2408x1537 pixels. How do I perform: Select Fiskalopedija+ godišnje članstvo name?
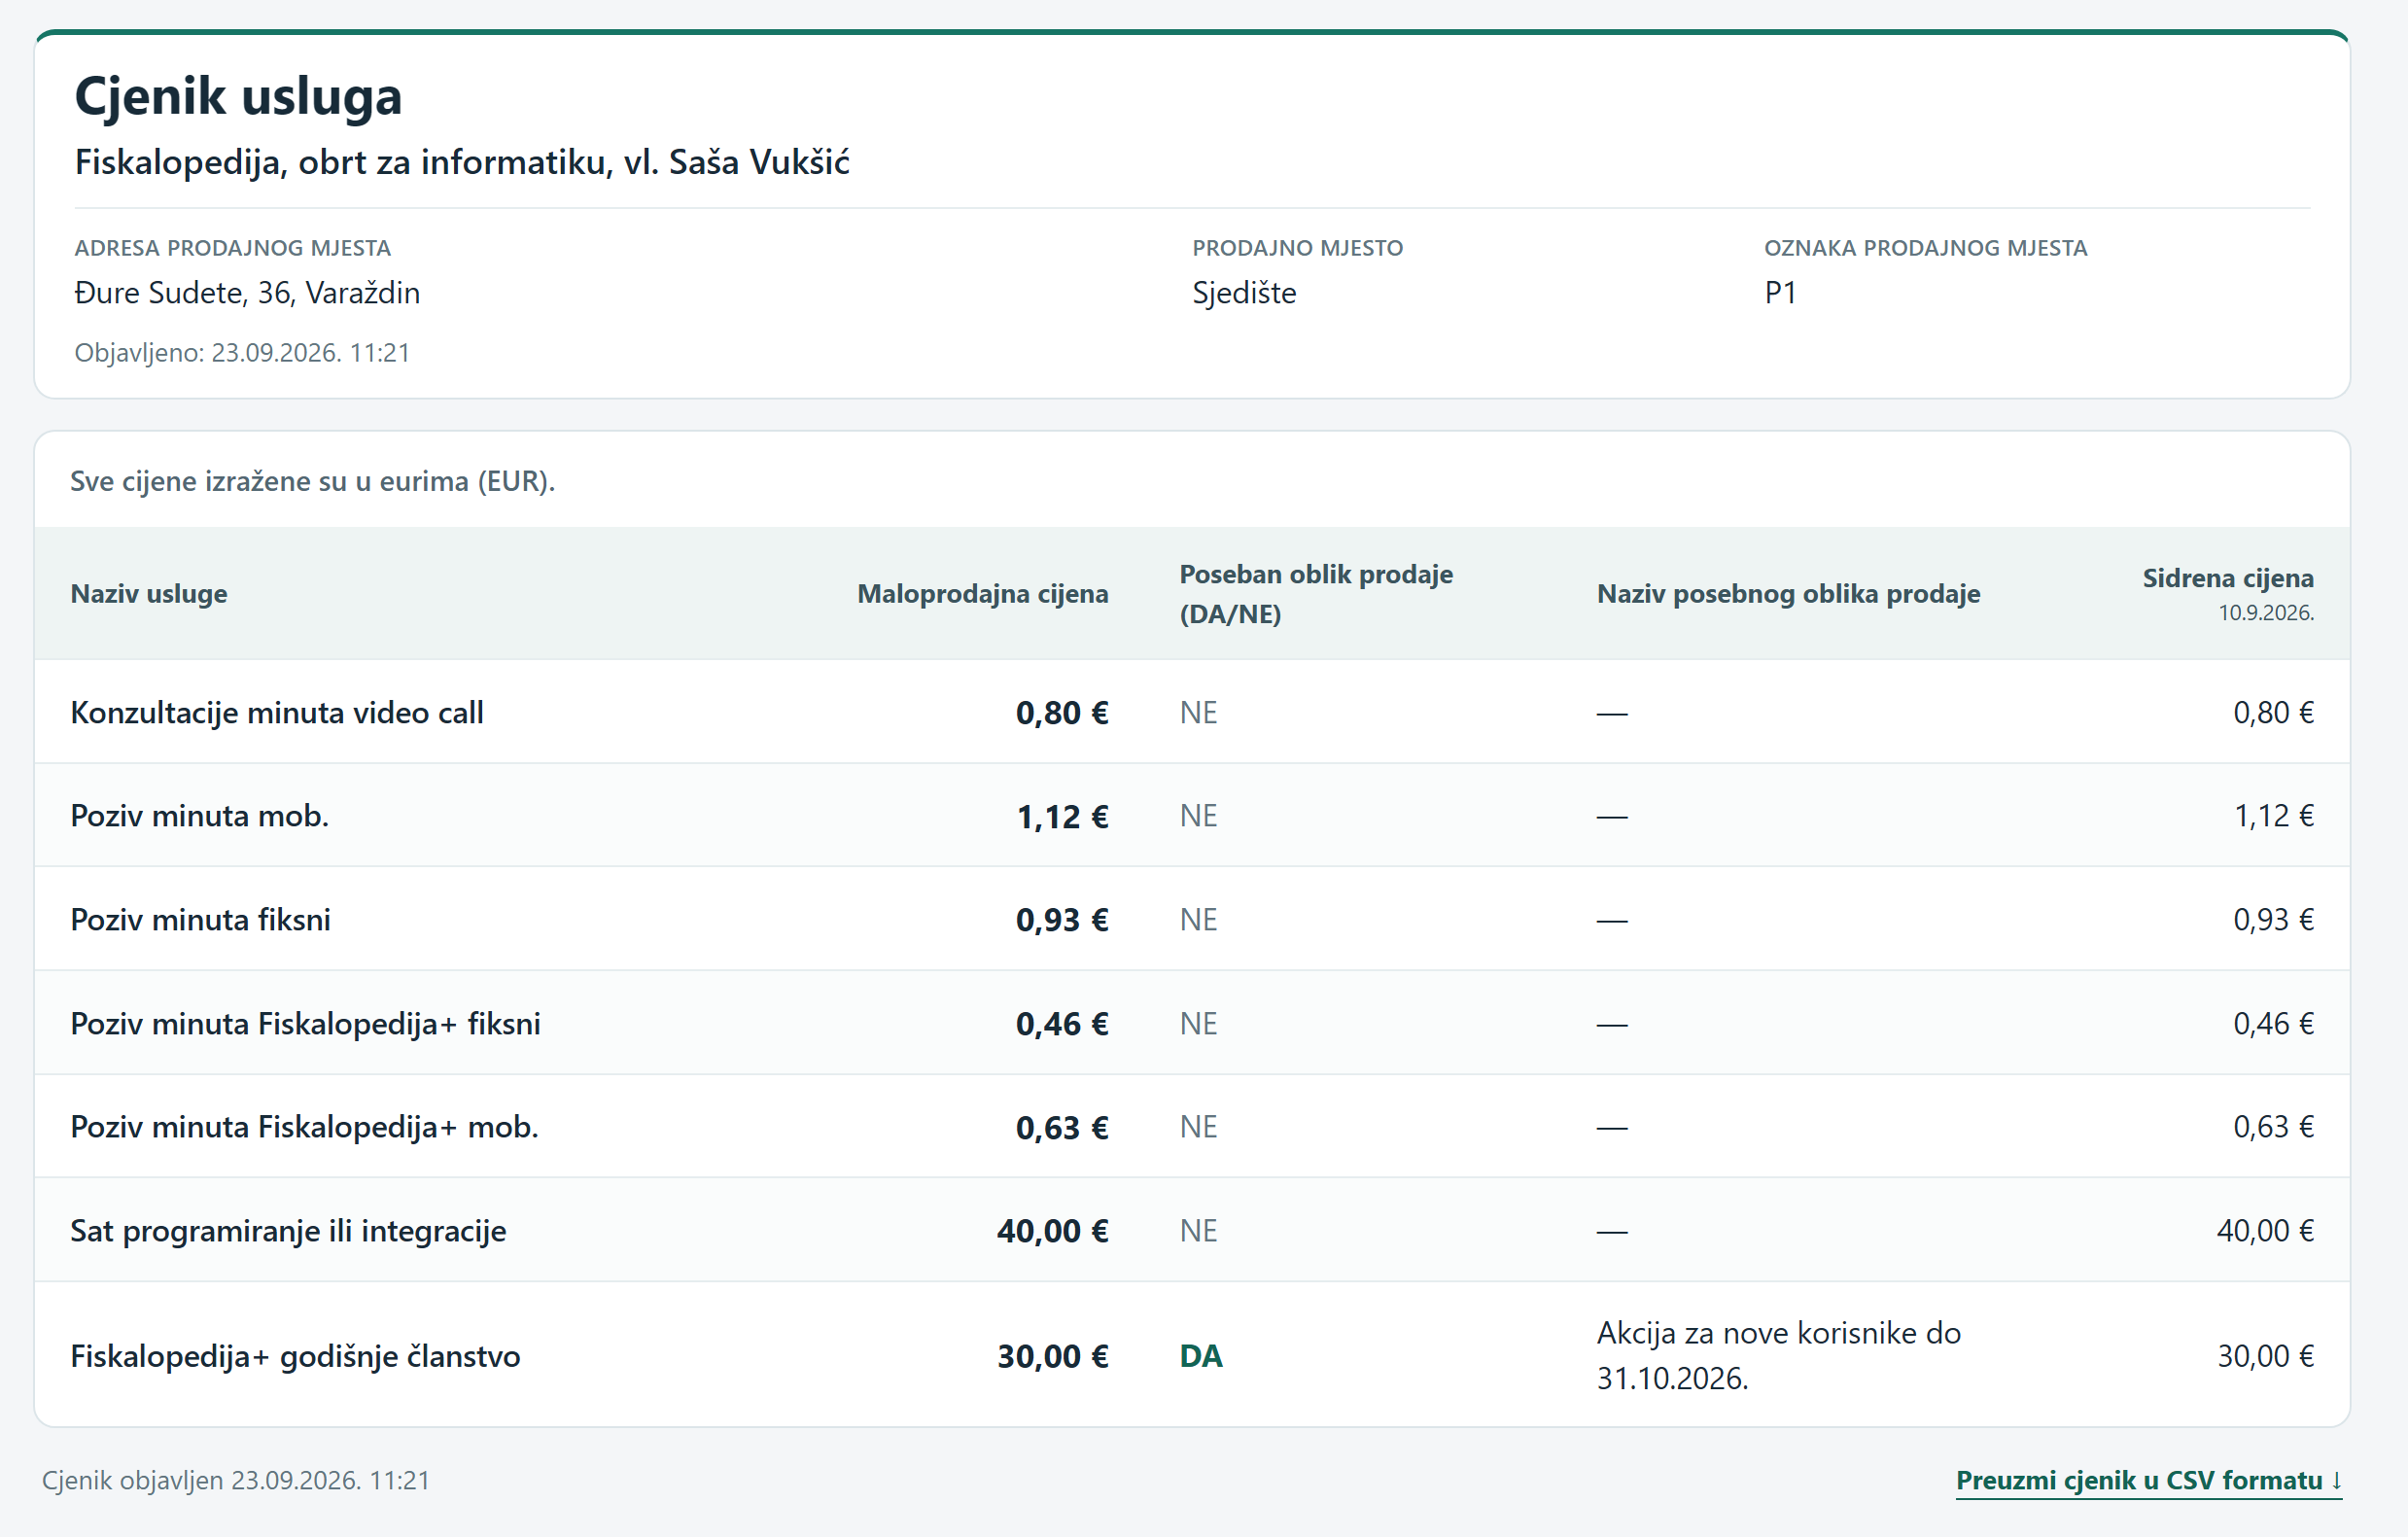point(295,1356)
